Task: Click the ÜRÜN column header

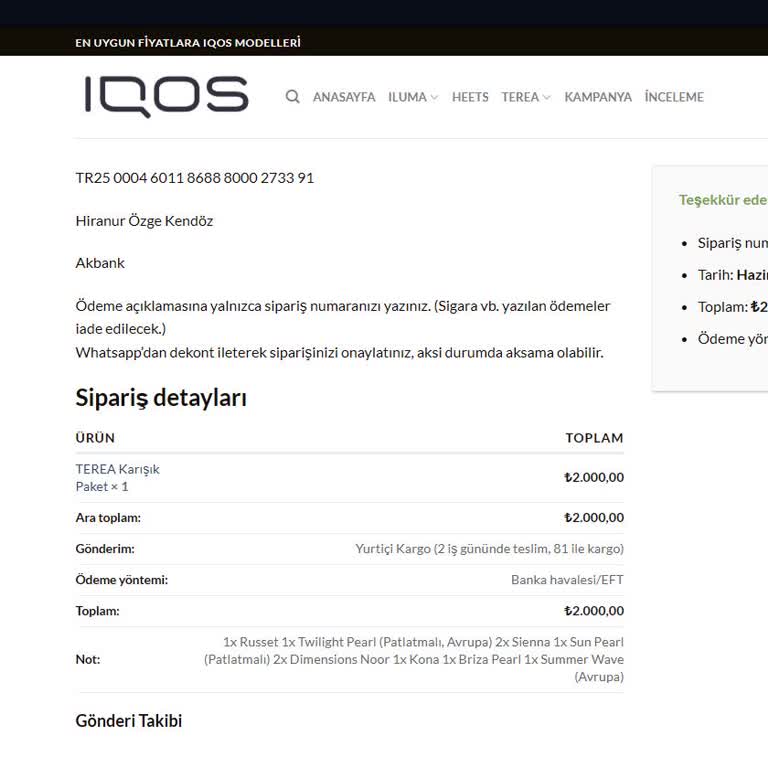Action: click(95, 437)
